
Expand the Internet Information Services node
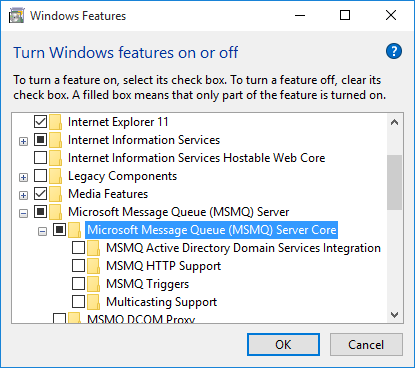click(x=23, y=141)
